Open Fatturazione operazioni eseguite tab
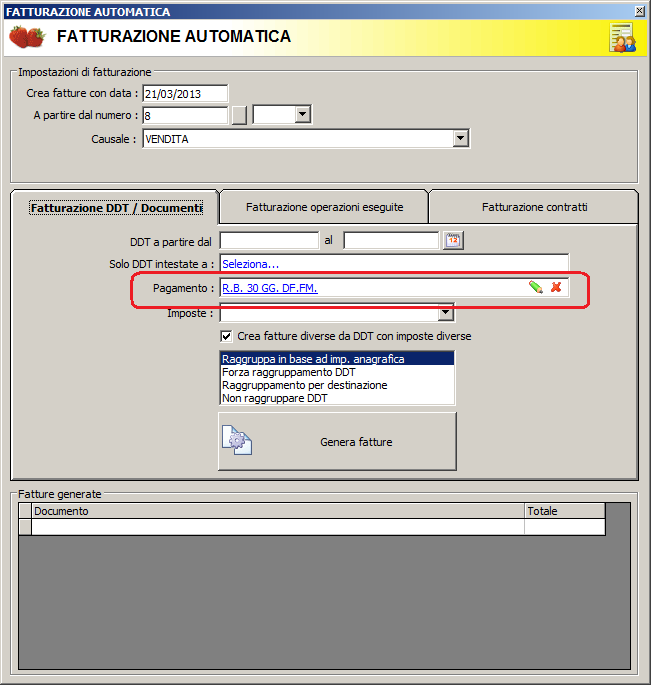 [x=325, y=207]
